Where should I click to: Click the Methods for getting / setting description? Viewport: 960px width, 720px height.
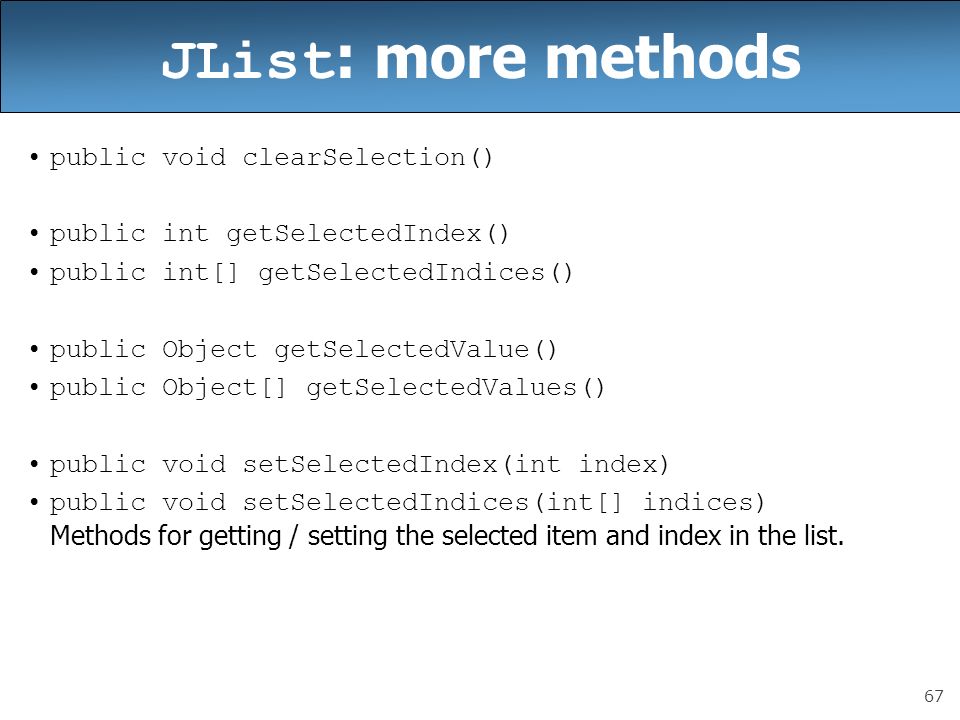[447, 536]
